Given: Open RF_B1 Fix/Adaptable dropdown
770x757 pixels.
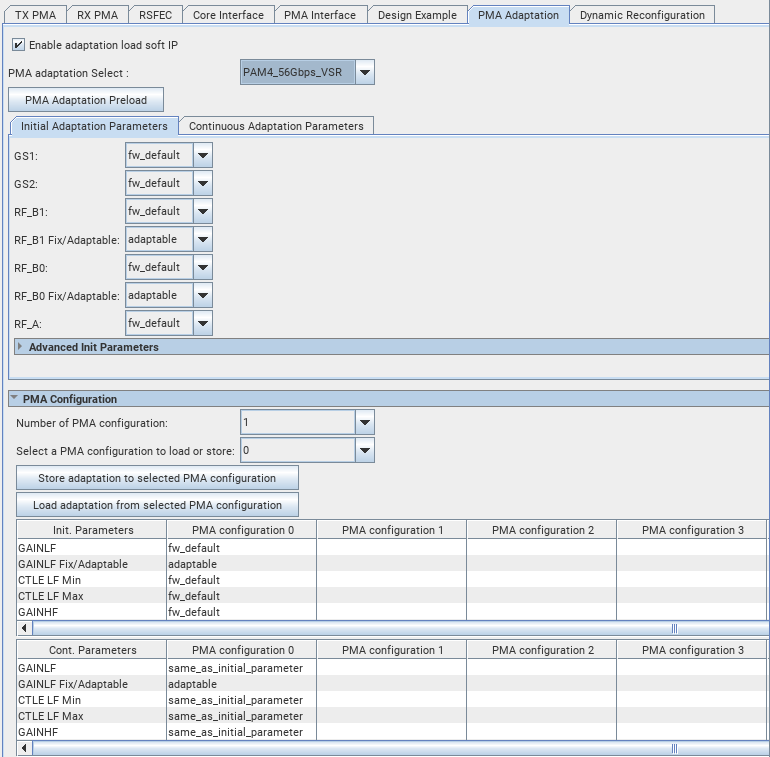Looking at the screenshot, I should [202, 239].
